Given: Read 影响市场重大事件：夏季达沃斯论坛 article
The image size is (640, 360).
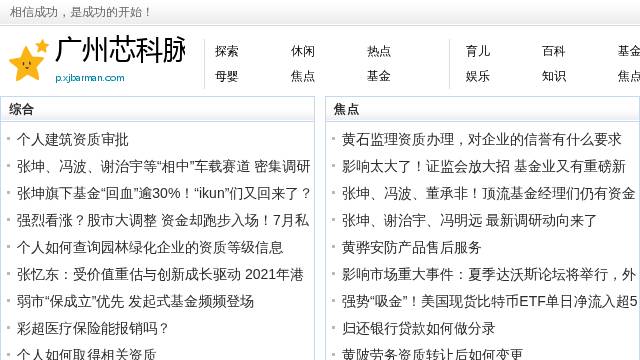Looking at the screenshot, I should pyautogui.click(x=489, y=274).
